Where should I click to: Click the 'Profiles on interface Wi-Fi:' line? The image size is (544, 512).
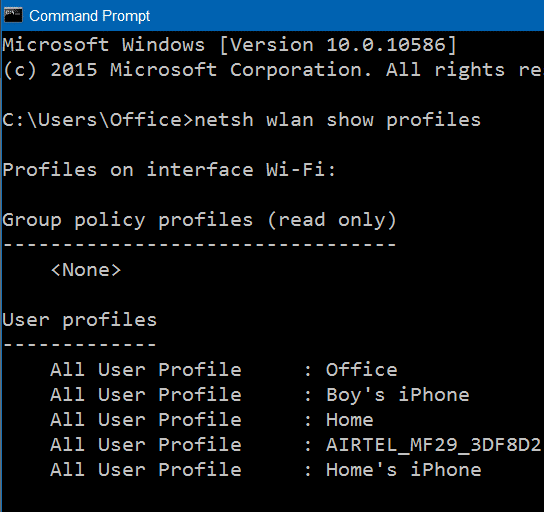click(169, 170)
